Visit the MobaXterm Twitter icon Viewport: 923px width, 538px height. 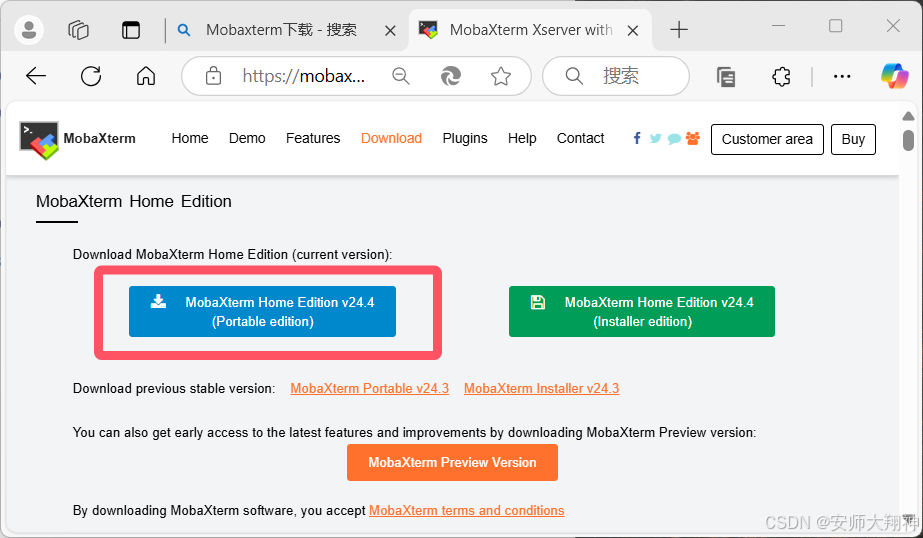coord(655,138)
